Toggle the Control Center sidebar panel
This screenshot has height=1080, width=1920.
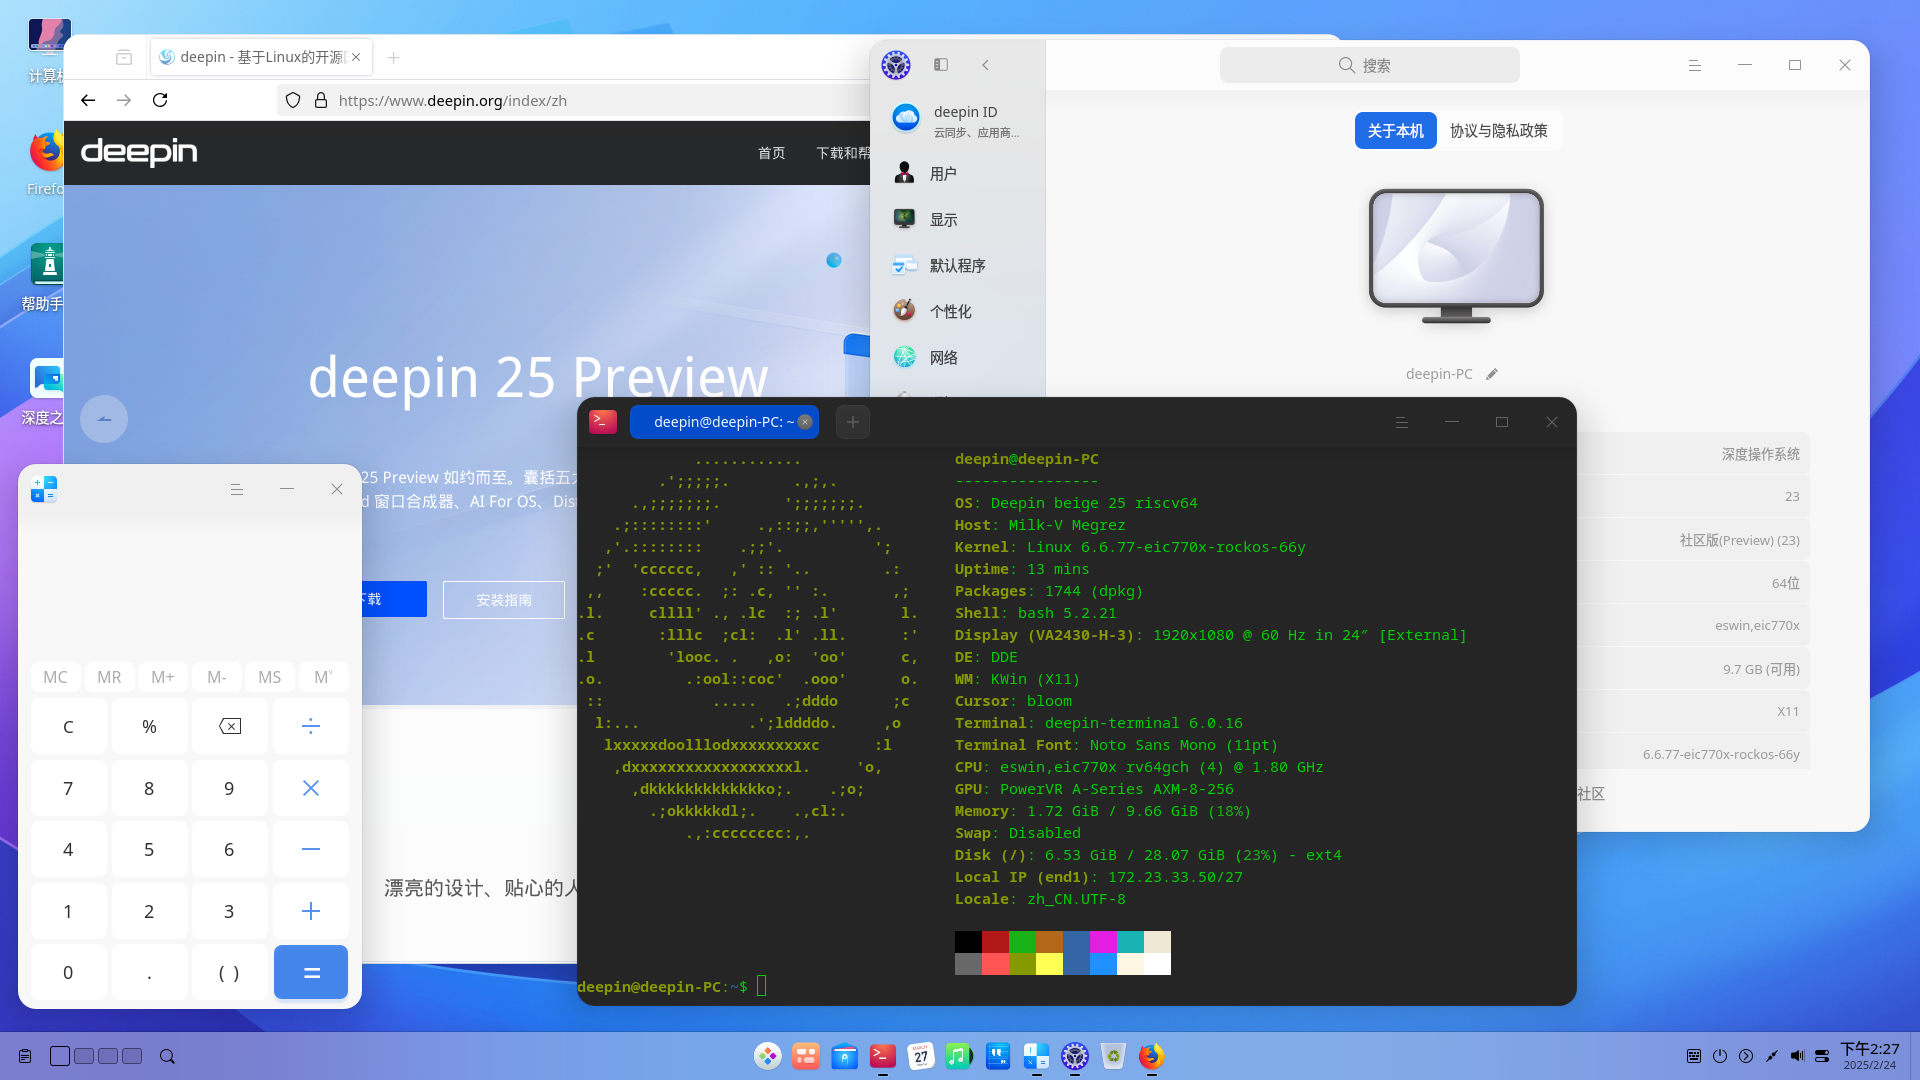click(941, 65)
